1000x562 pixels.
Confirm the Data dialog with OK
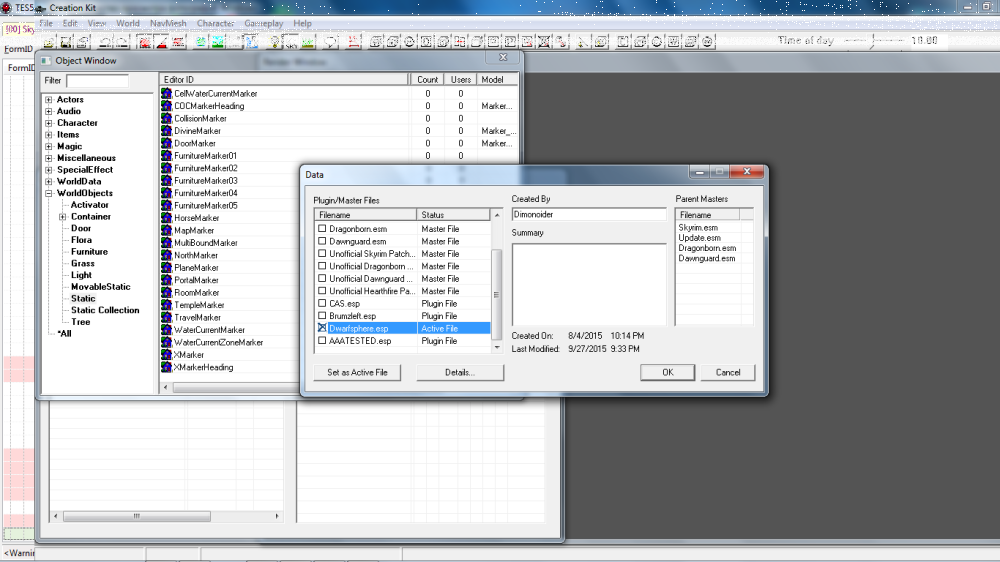tap(667, 373)
